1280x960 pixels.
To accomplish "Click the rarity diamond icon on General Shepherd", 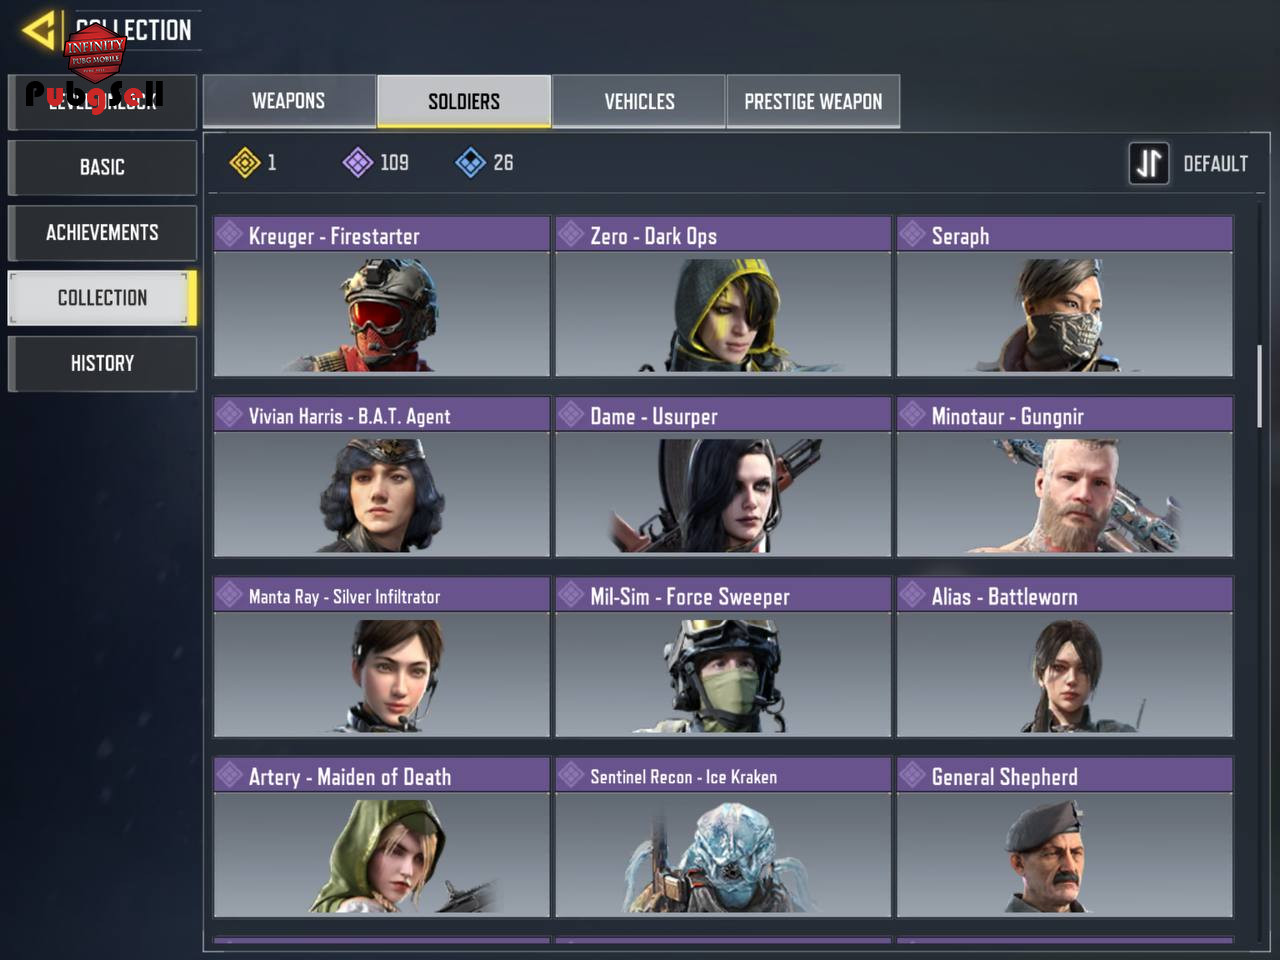I will 912,774.
